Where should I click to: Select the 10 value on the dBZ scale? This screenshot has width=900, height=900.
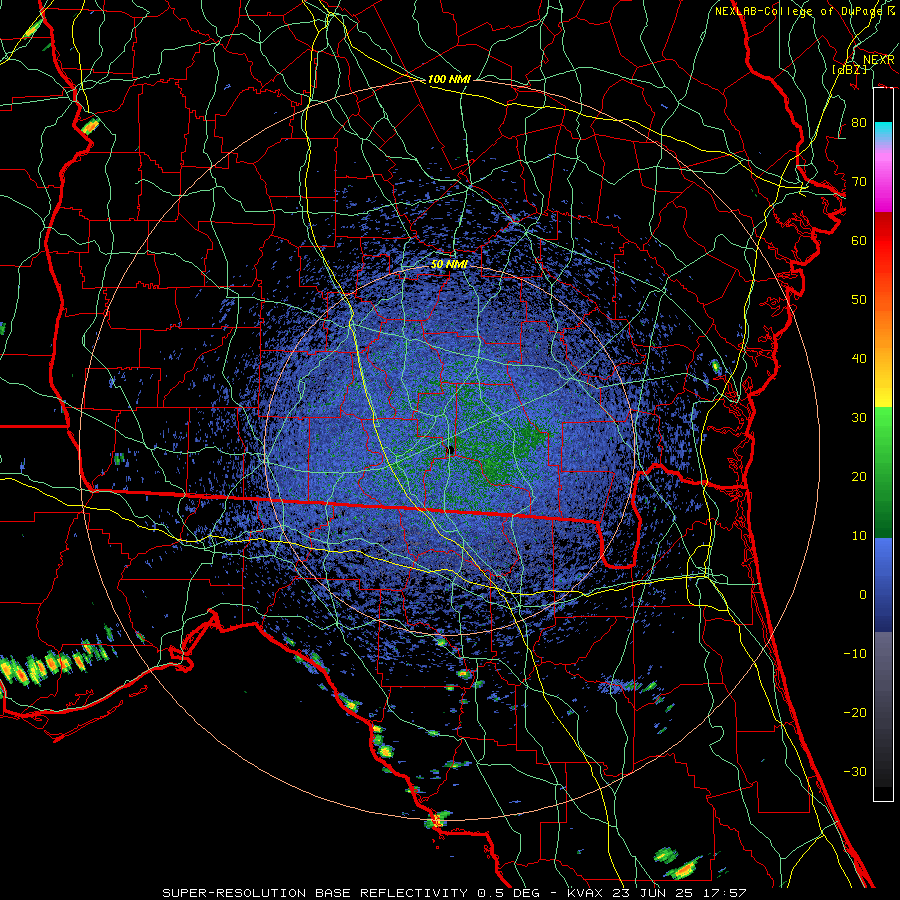859,536
